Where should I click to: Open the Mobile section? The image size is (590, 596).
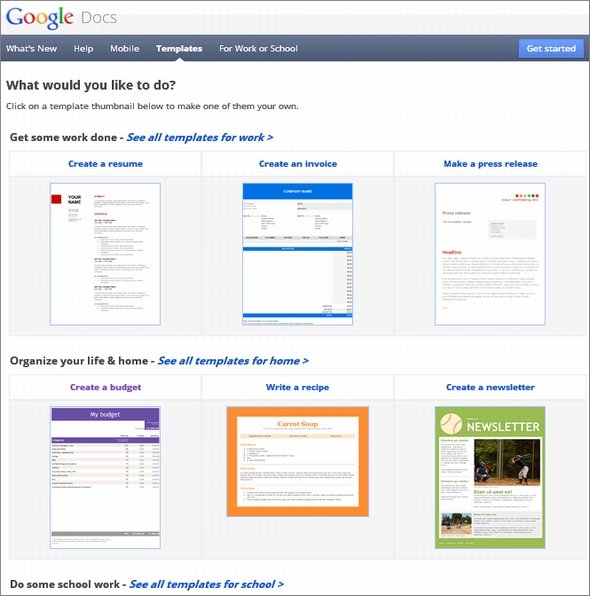tap(125, 49)
